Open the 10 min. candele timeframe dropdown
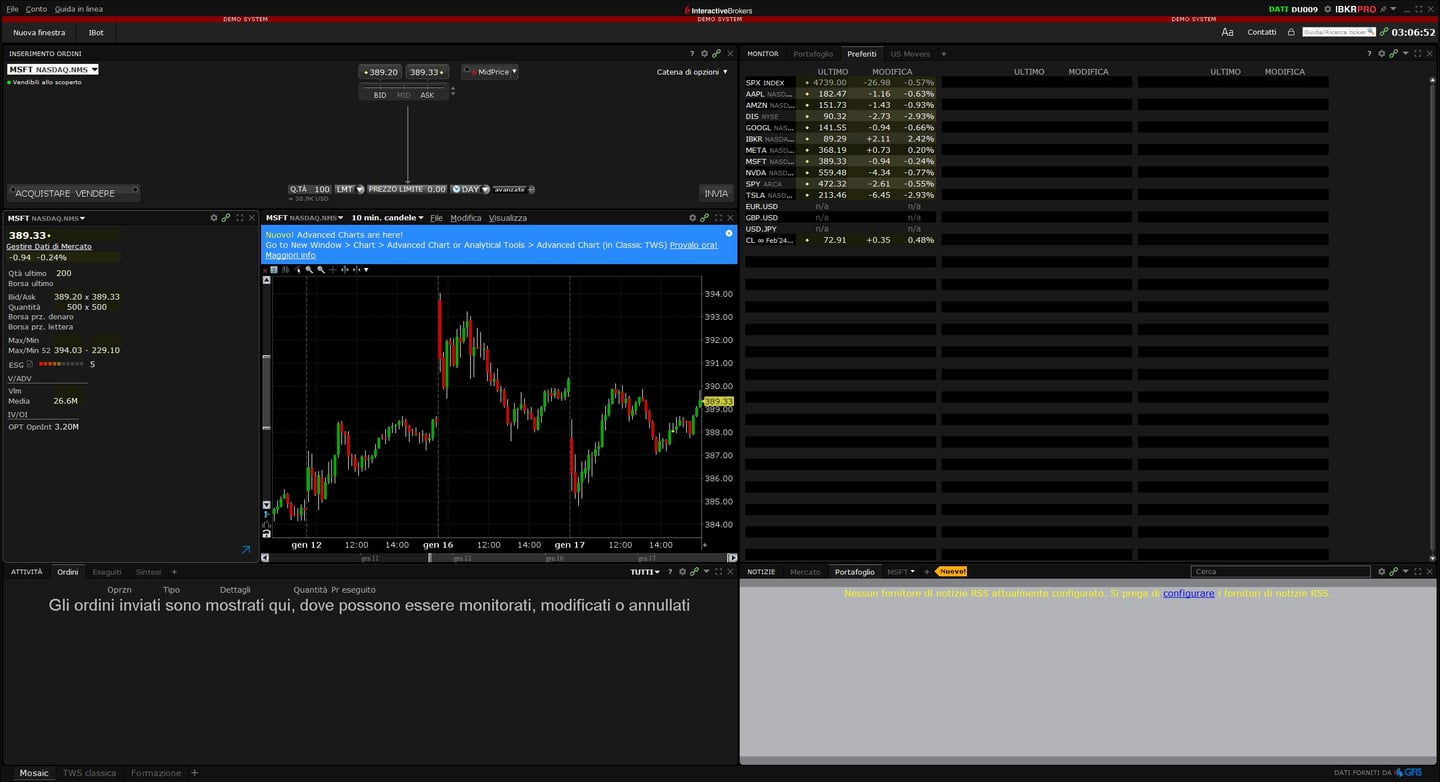 coord(386,217)
